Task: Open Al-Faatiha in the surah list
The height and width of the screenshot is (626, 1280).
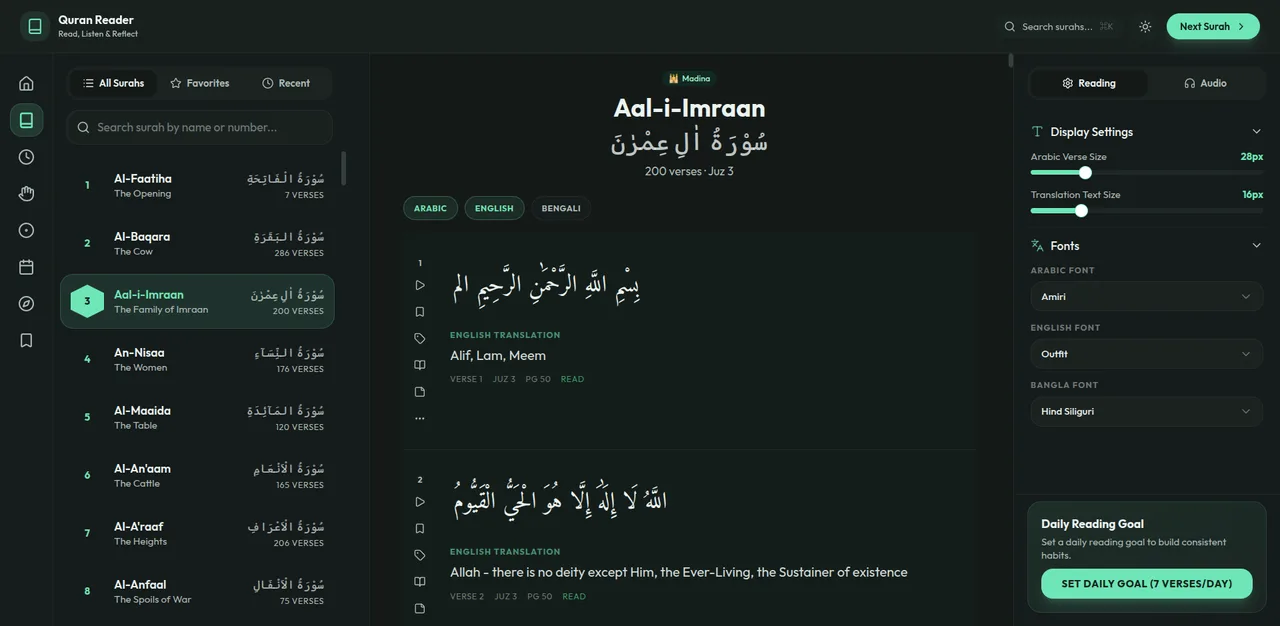Action: point(197,185)
